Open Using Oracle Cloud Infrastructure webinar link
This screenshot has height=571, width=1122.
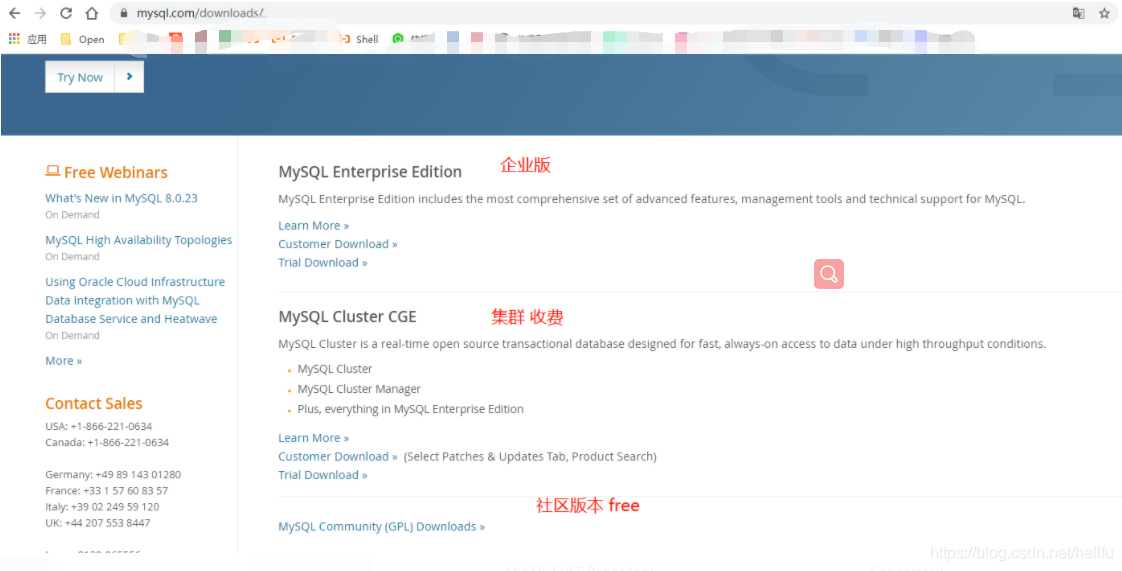[x=135, y=301]
